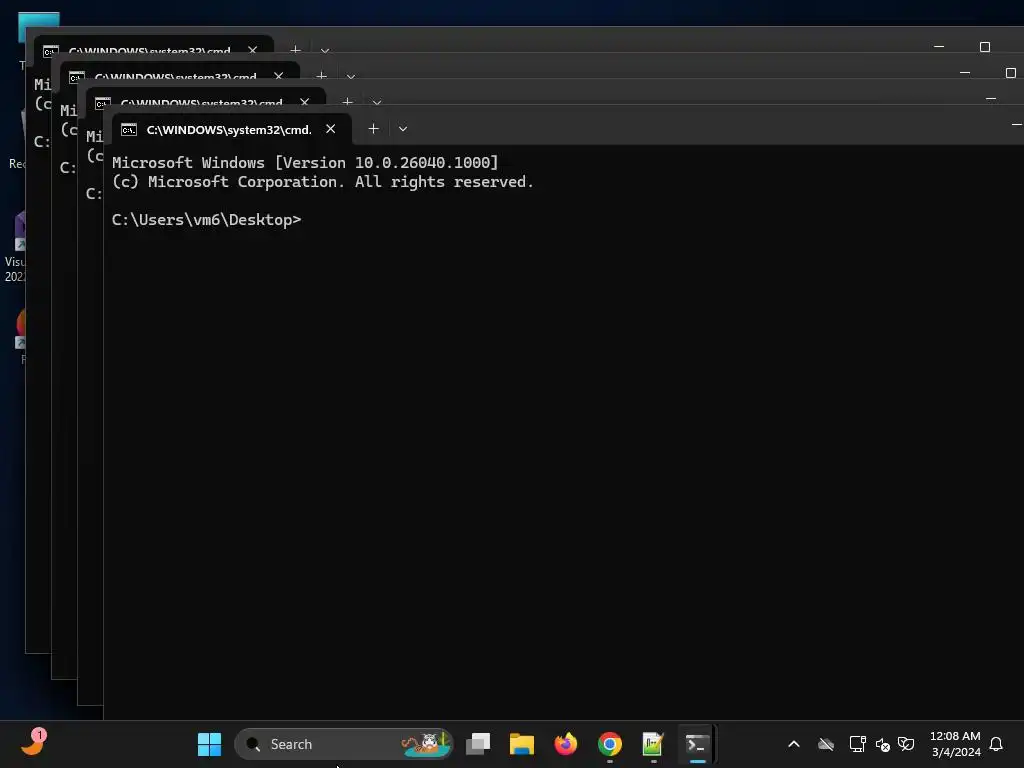1024x768 pixels.
Task: Click the OneDrive cloud tray icon
Action: click(x=826, y=744)
